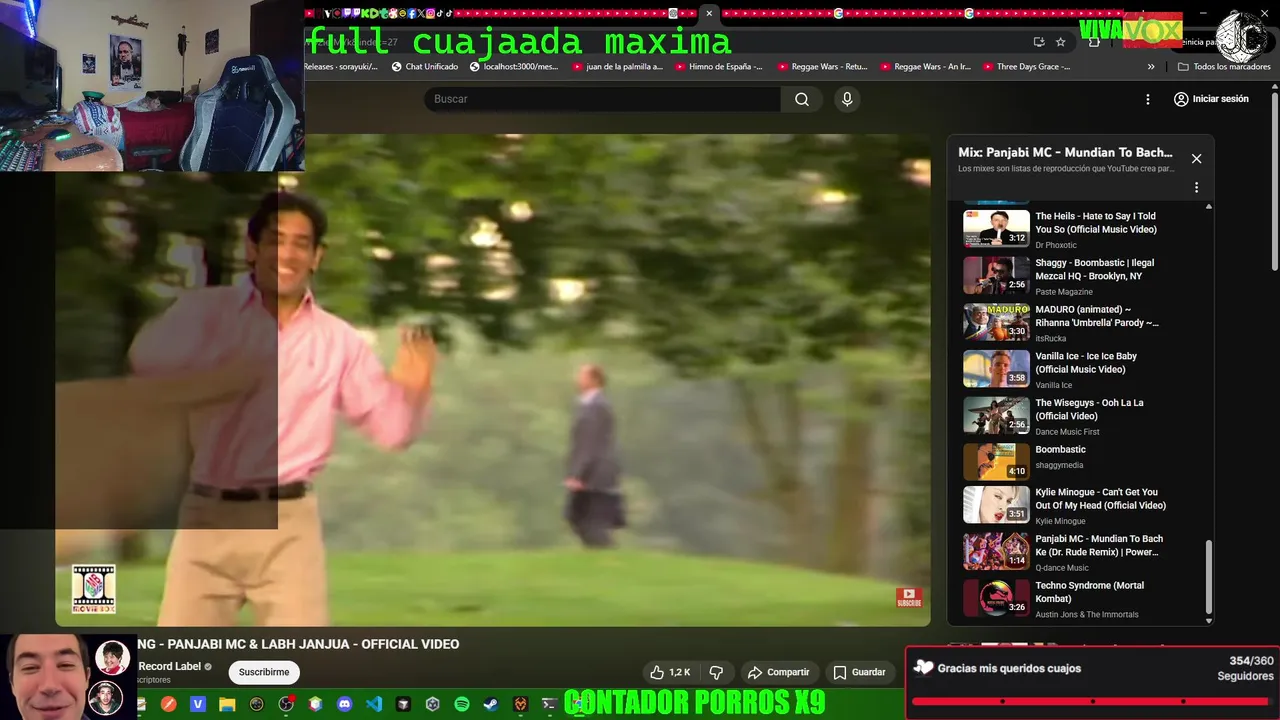Expand the hidden bookmarks chevron
The image size is (1280, 720).
[1151, 67]
